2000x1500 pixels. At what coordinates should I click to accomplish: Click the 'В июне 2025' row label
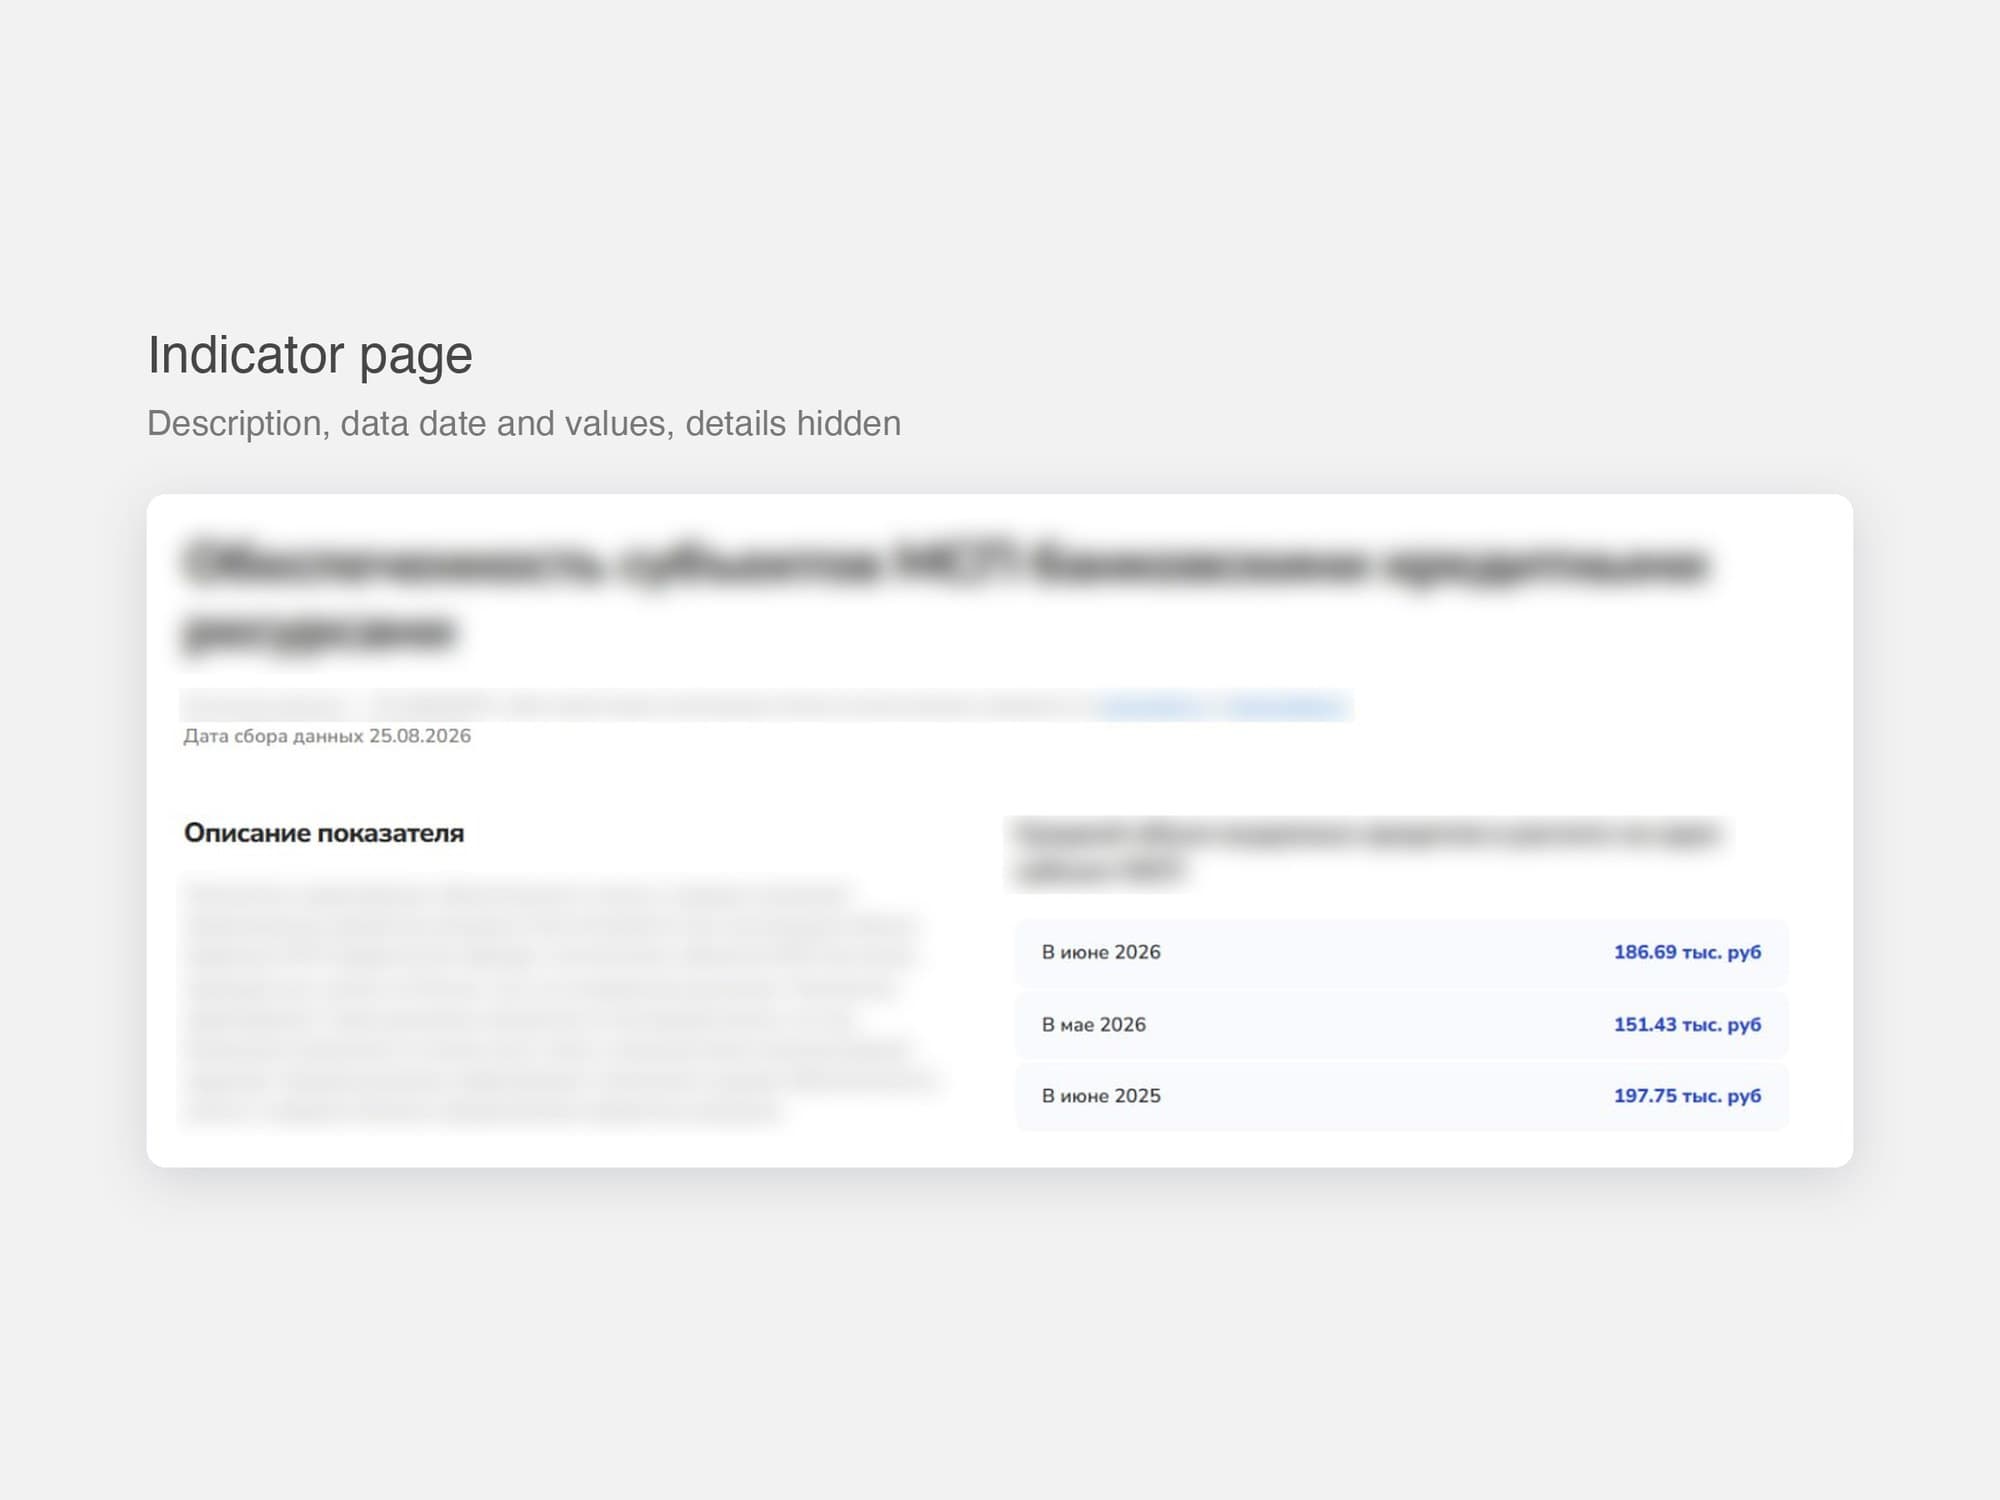click(x=1101, y=1096)
